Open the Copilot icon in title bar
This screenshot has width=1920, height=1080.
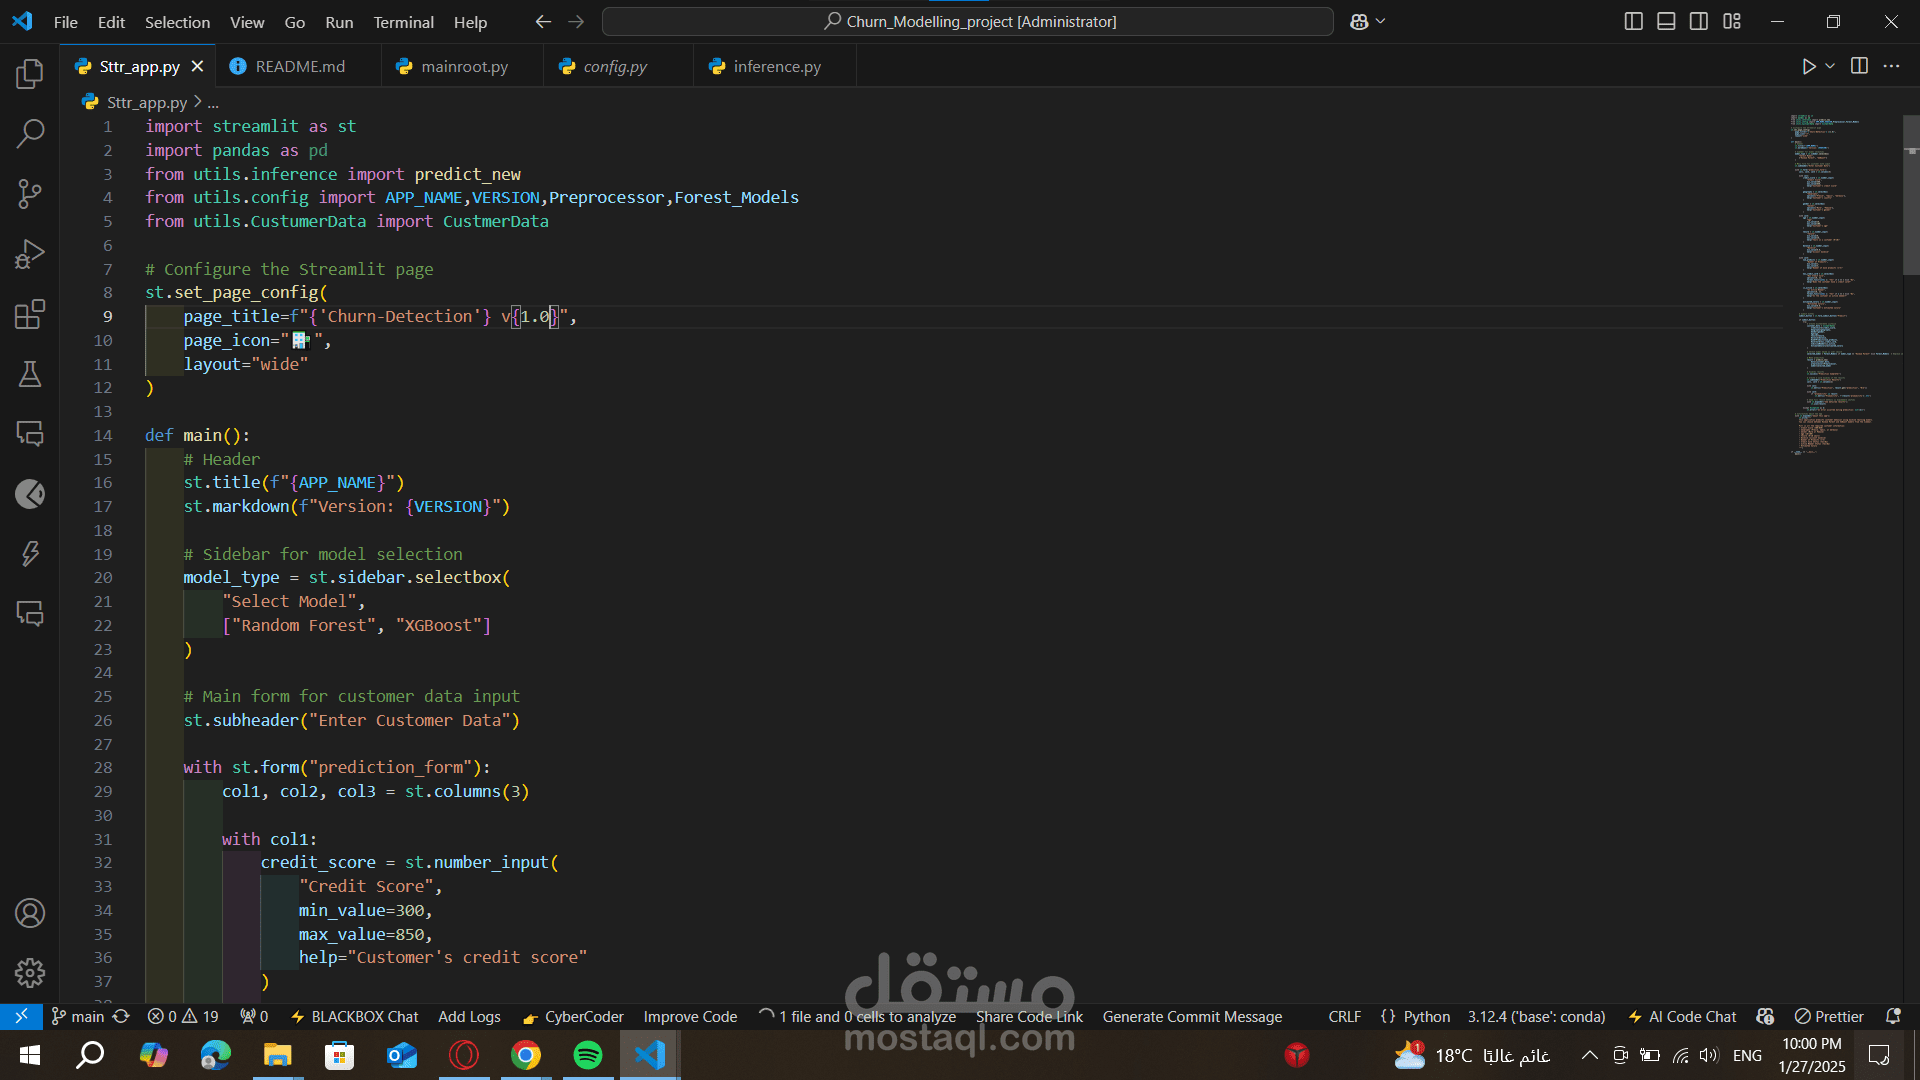1358,21
